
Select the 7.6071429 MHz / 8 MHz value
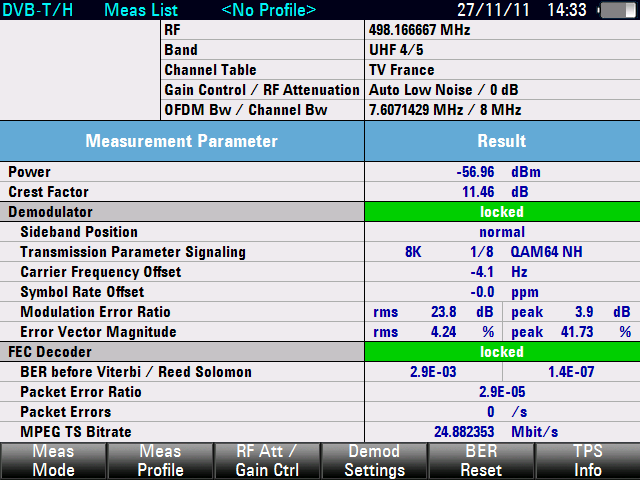click(445, 110)
